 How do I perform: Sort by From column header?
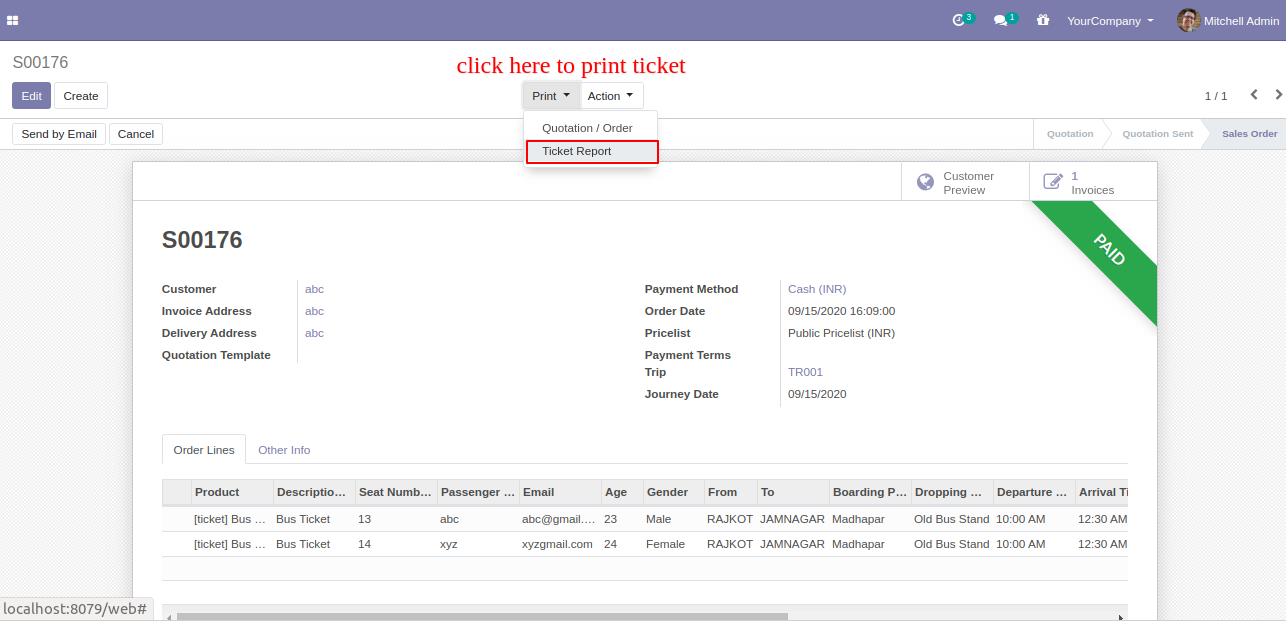point(730,492)
